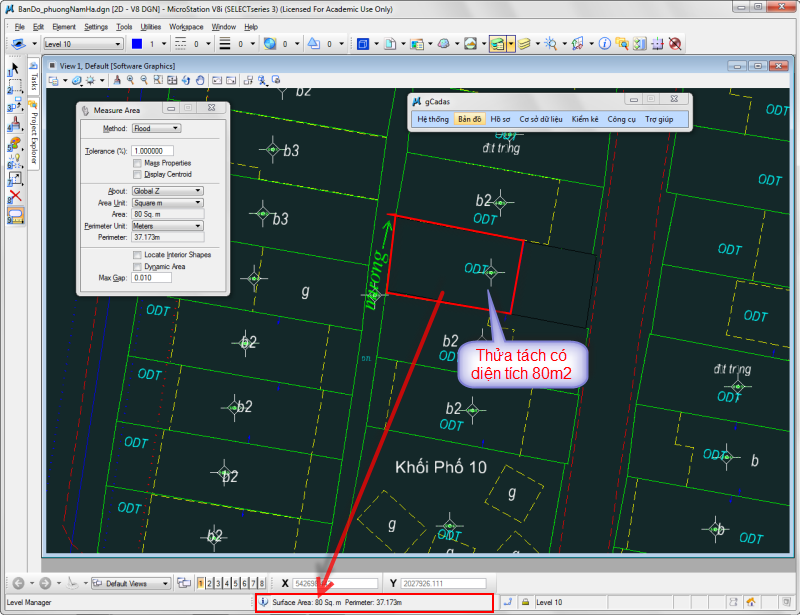
Task: Expand the Area Unit dropdown
Action: [x=167, y=202]
